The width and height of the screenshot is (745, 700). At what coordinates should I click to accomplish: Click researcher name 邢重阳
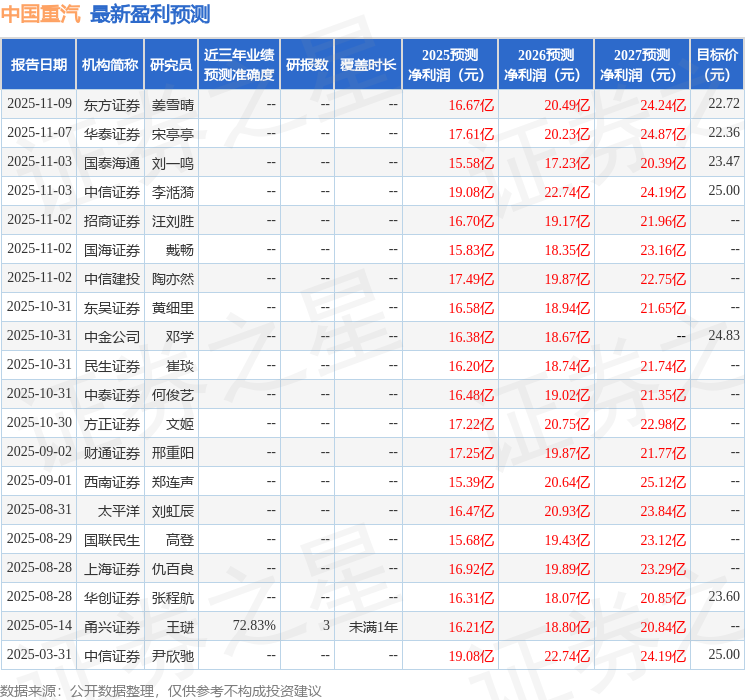pyautogui.click(x=173, y=453)
